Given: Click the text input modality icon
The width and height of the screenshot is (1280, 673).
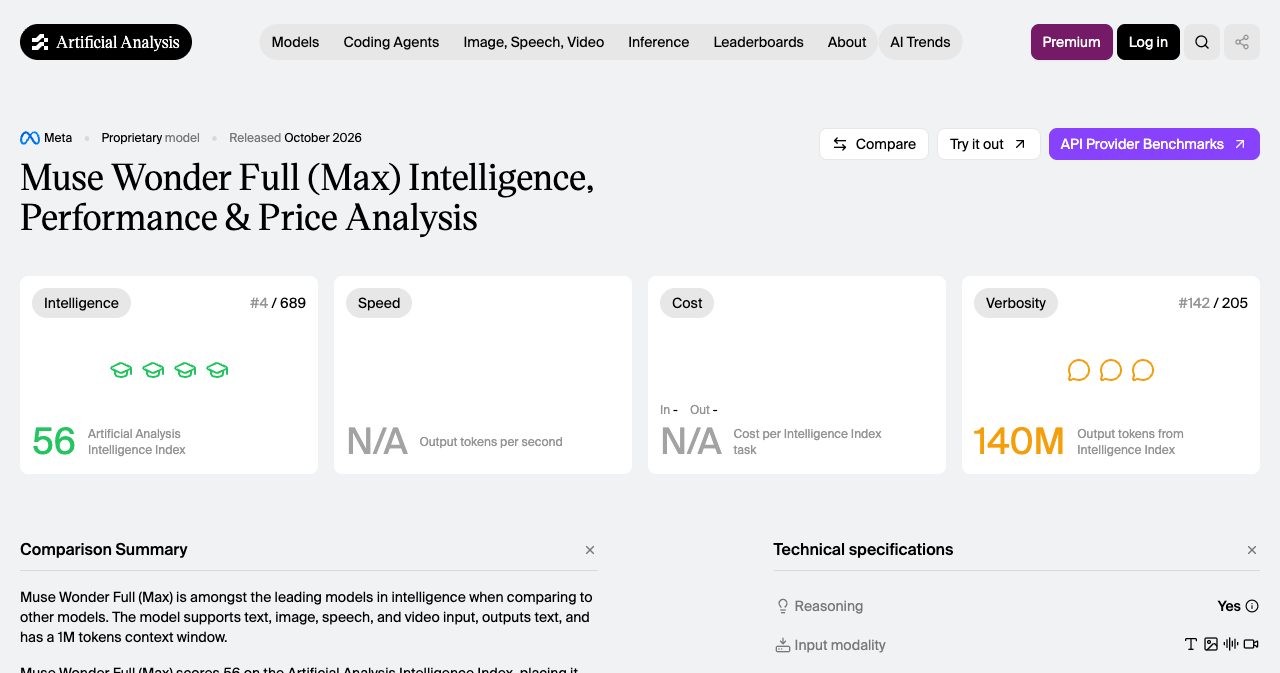Looking at the screenshot, I should 1191,645.
